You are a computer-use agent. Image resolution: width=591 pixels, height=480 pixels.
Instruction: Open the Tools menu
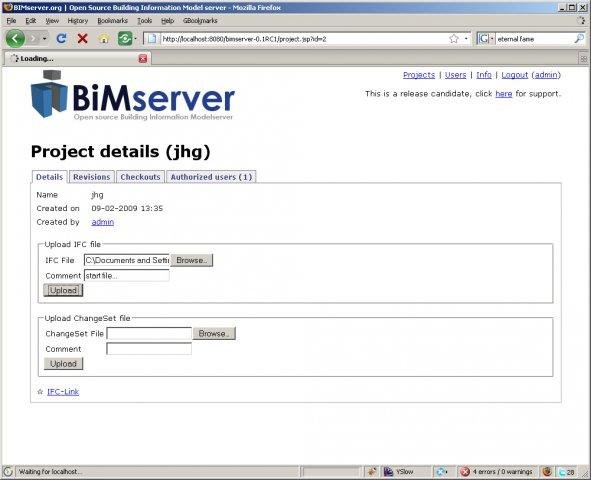click(144, 21)
